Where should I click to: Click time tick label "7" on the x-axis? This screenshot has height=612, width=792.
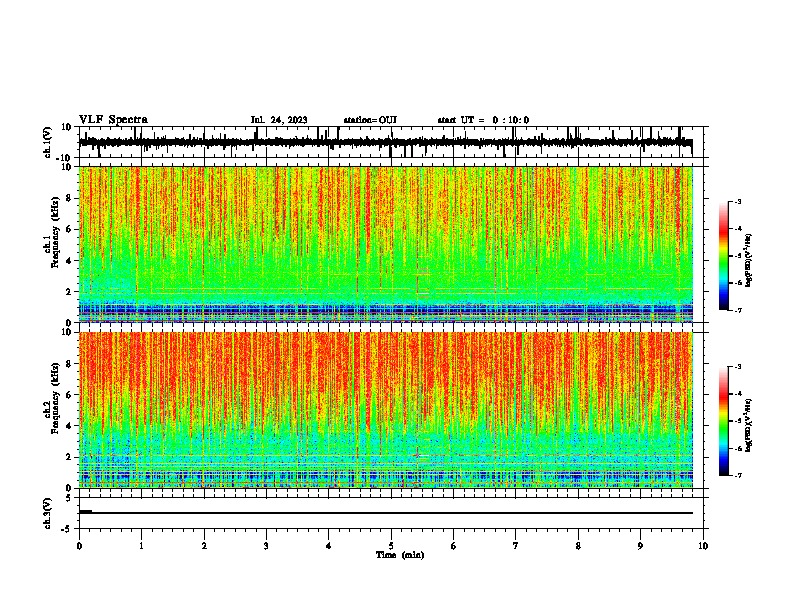point(516,546)
